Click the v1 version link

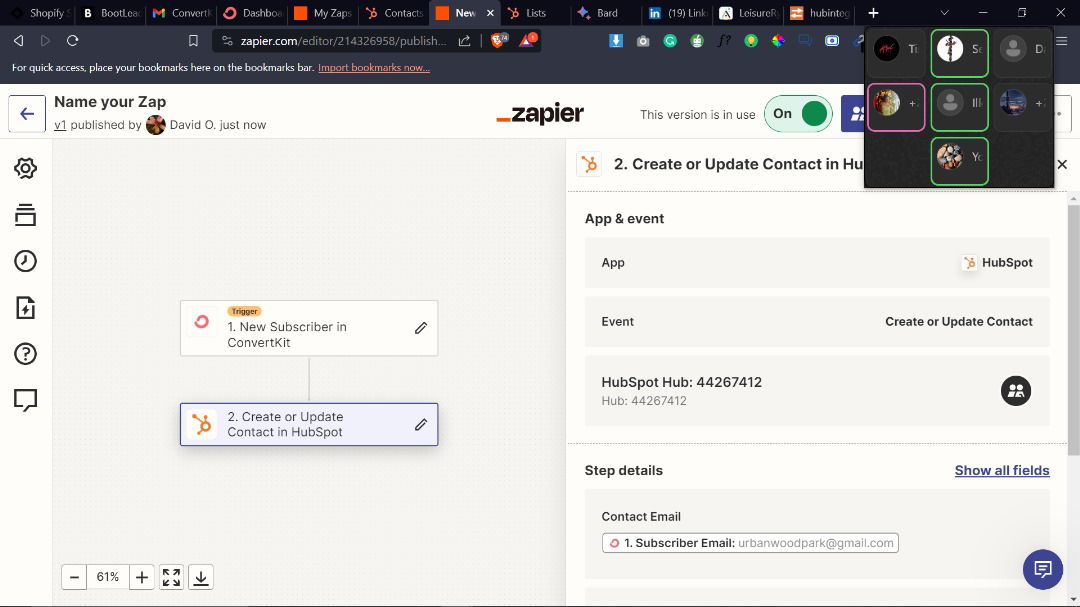[x=60, y=125]
